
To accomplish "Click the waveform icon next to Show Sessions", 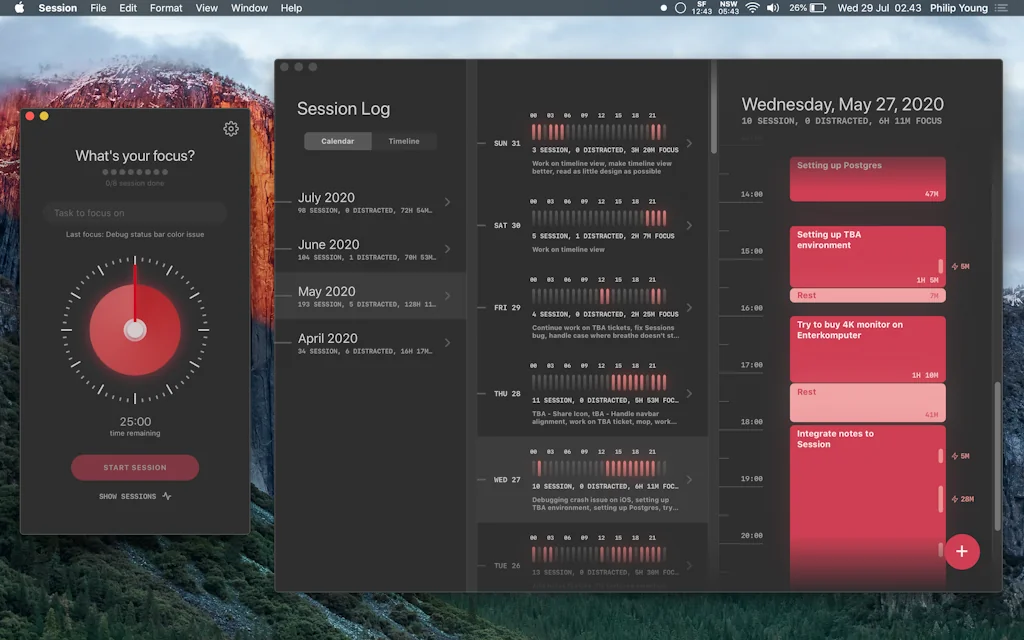I will (166, 496).
